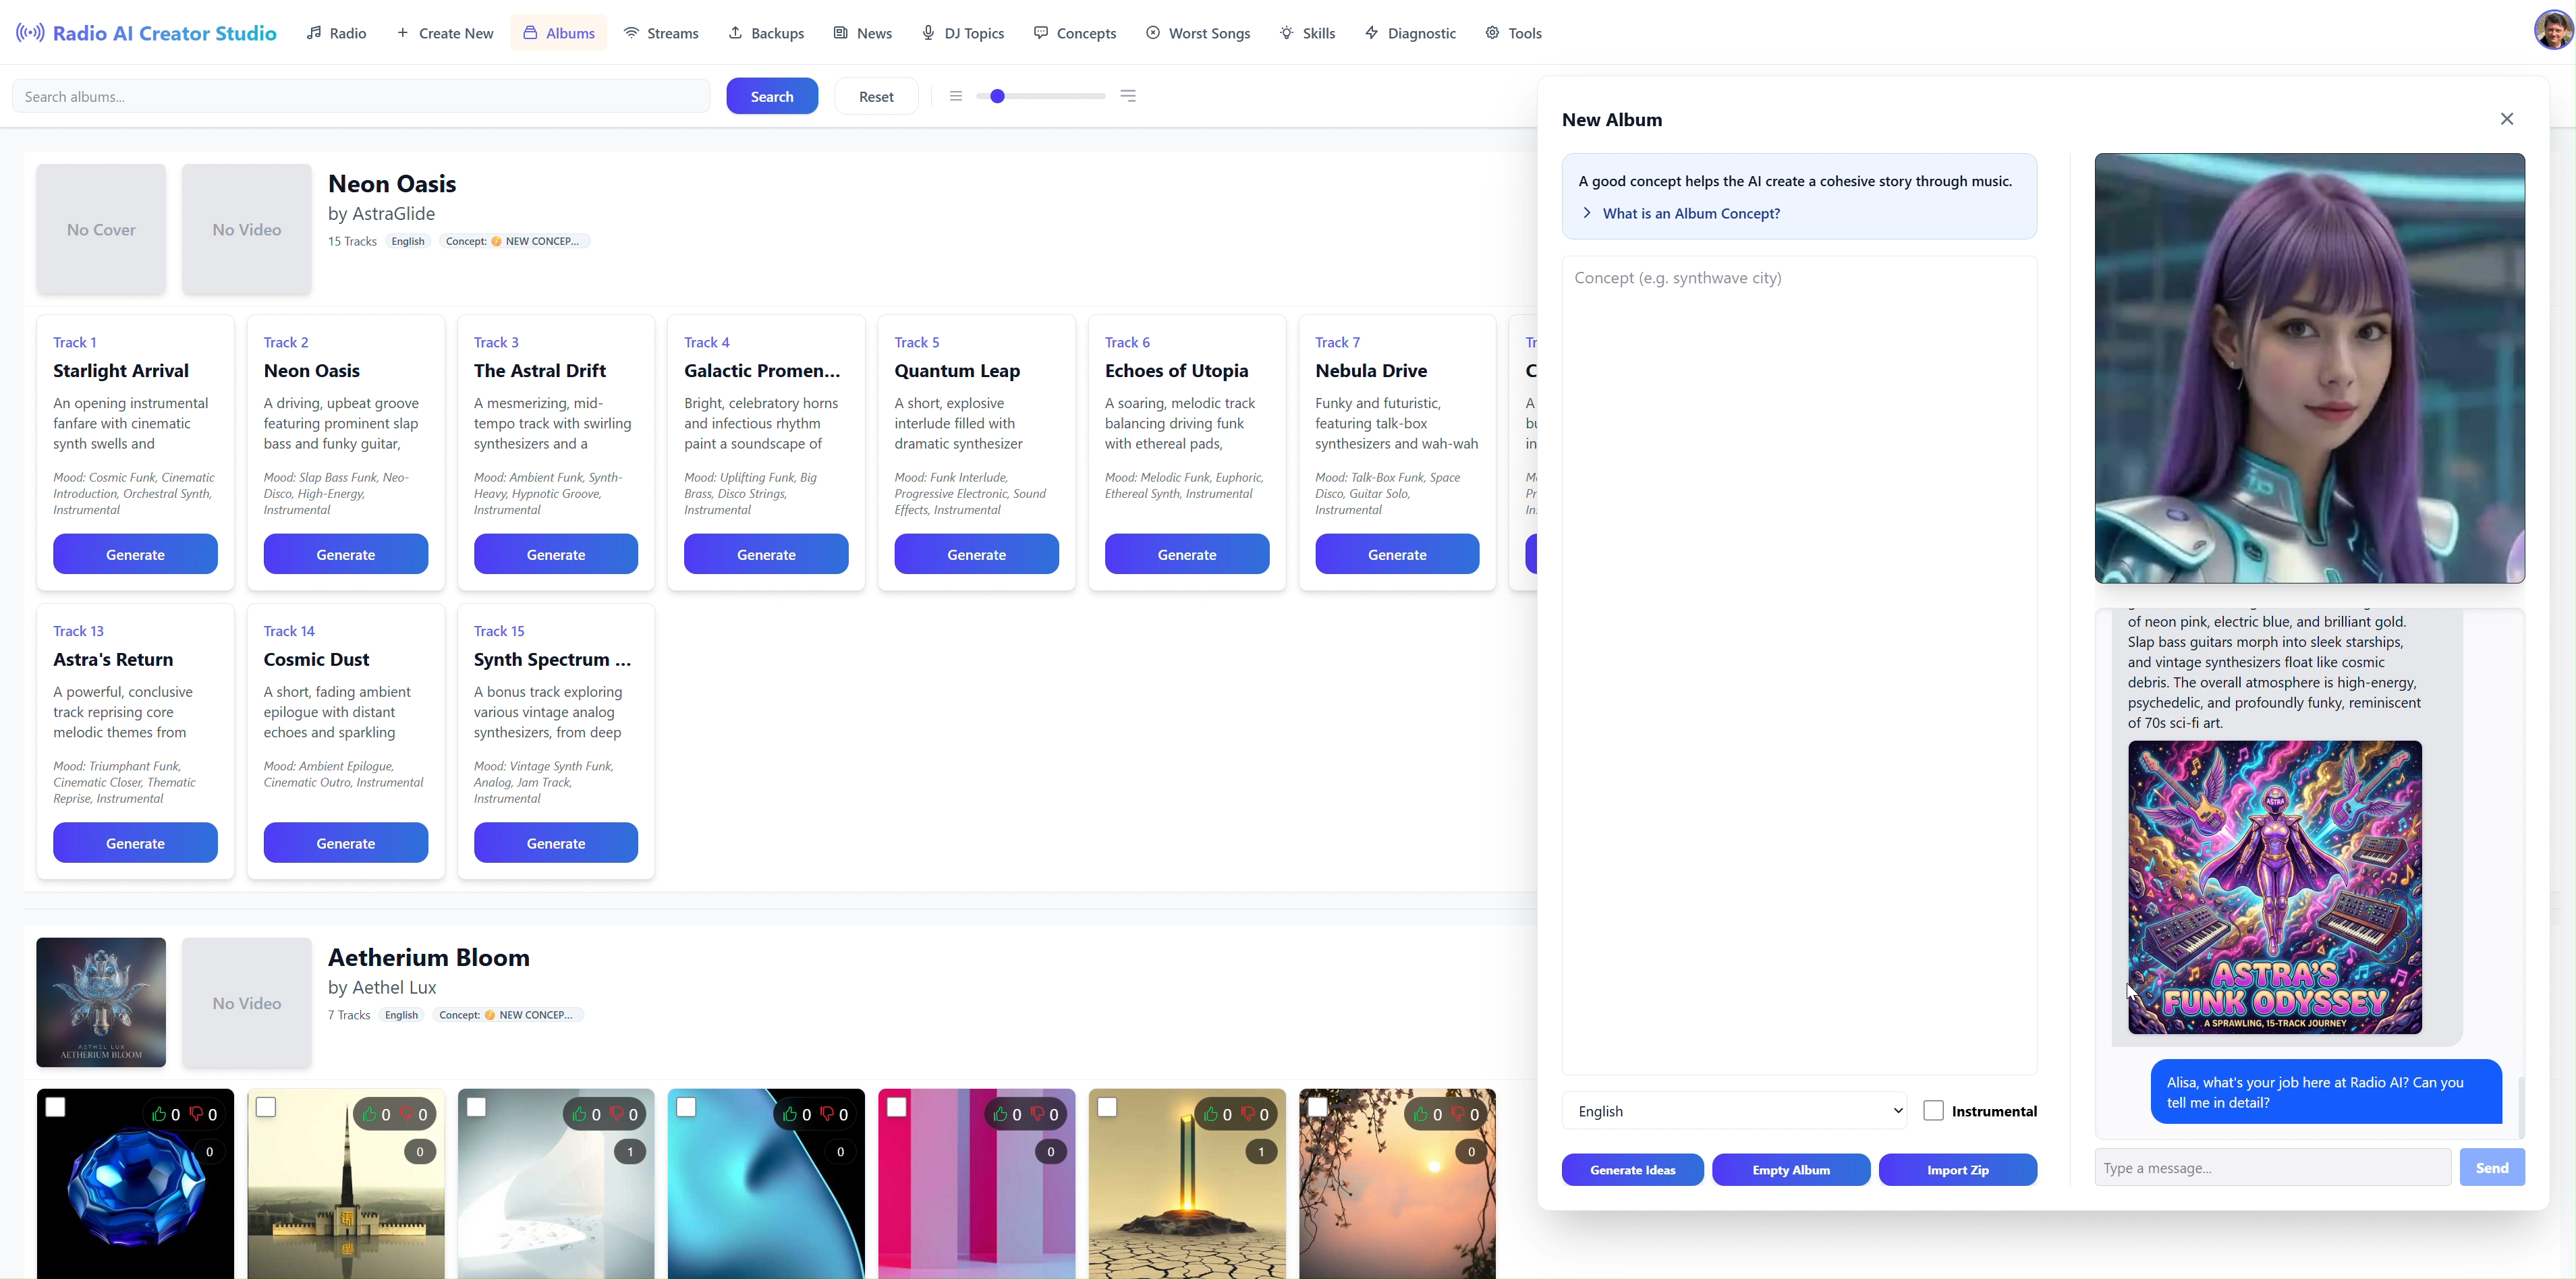Click the expanded list view icon right of slider
Viewport: 2576px width, 1279px height.
coord(1128,96)
